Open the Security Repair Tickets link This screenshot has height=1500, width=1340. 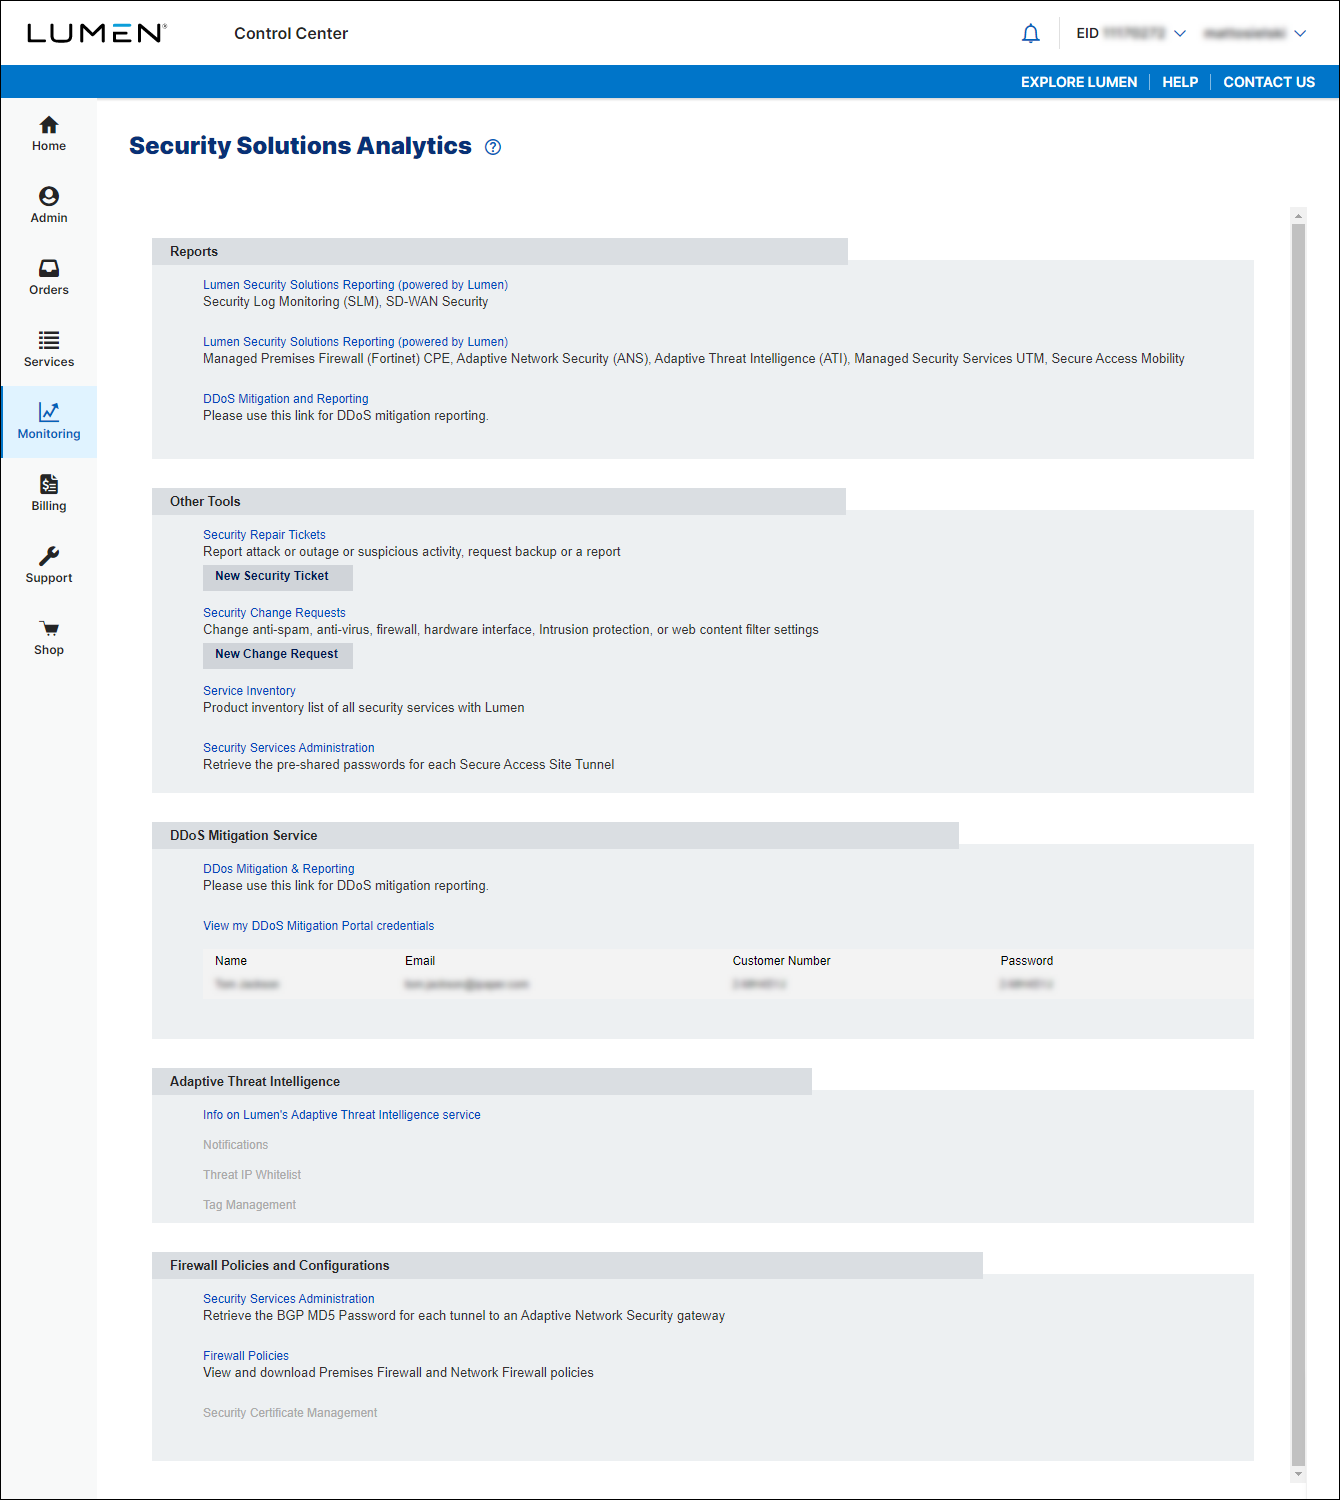point(264,535)
